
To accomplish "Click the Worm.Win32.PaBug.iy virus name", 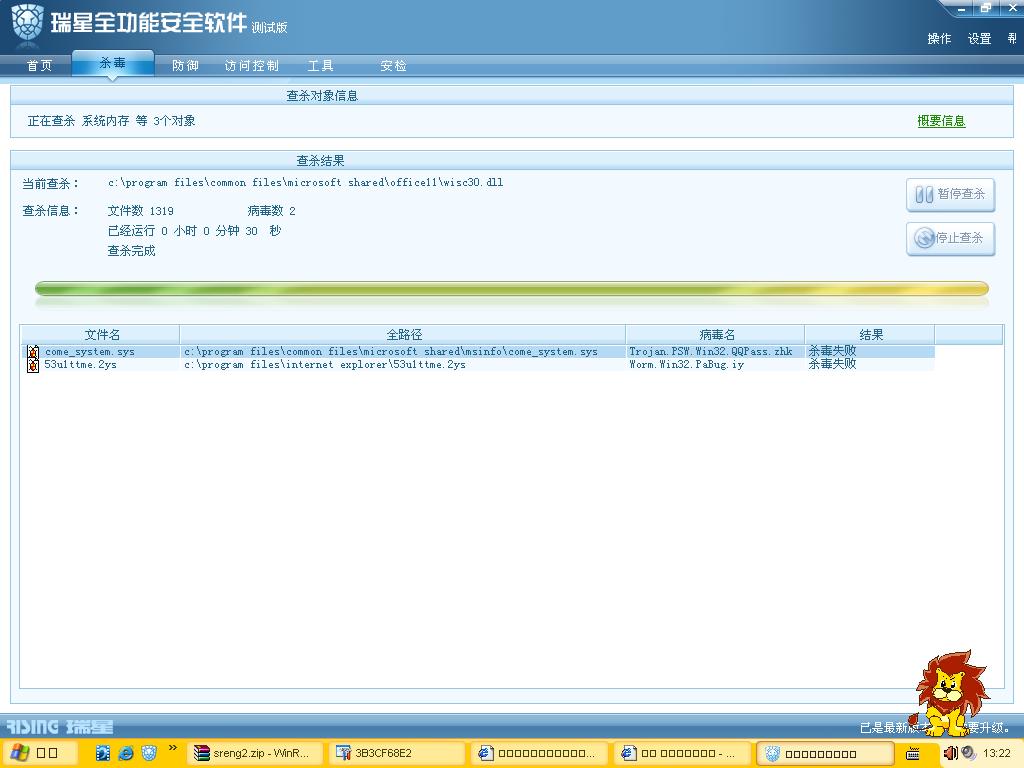I will (x=686, y=364).
